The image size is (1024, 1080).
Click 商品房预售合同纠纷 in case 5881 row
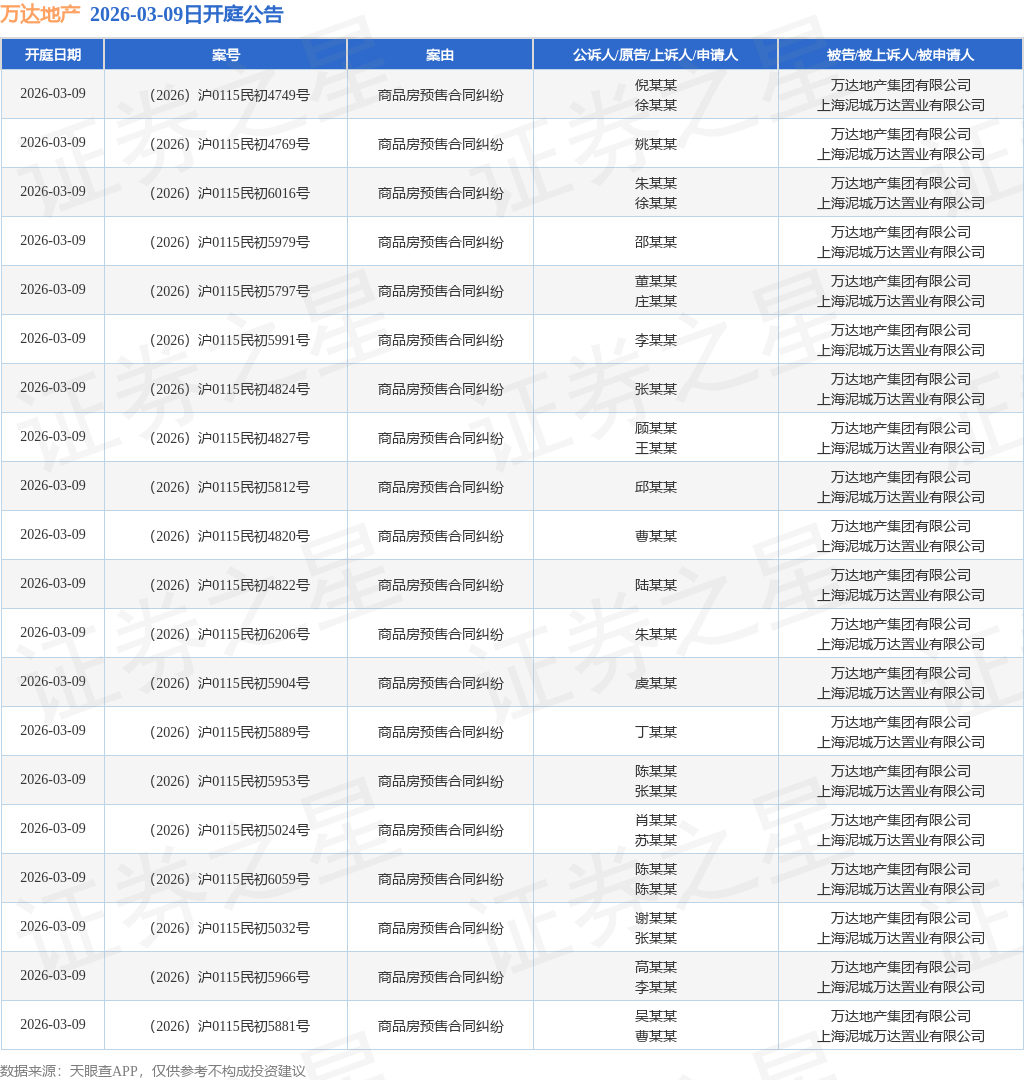(440, 1026)
